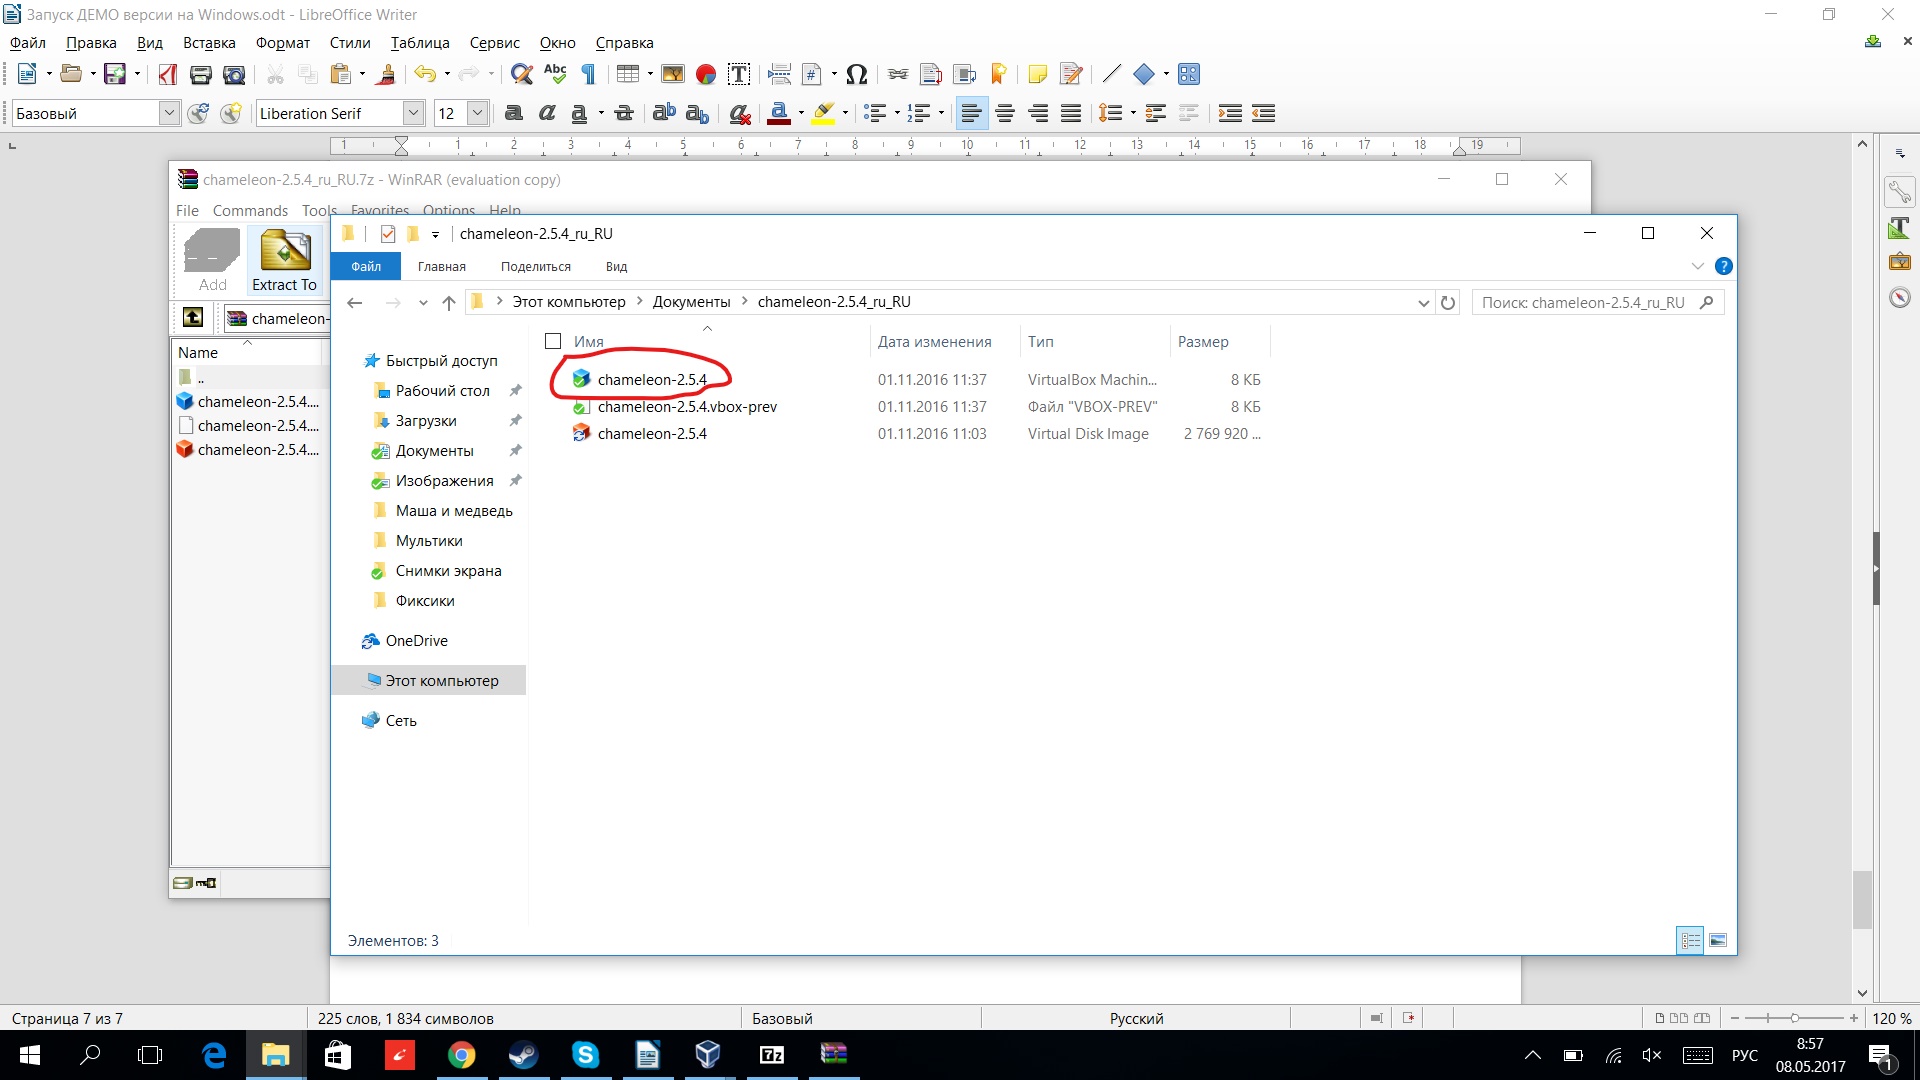Viewport: 1920px width, 1080px height.
Task: Open paragraph style dropdown Базовый
Action: (x=169, y=113)
